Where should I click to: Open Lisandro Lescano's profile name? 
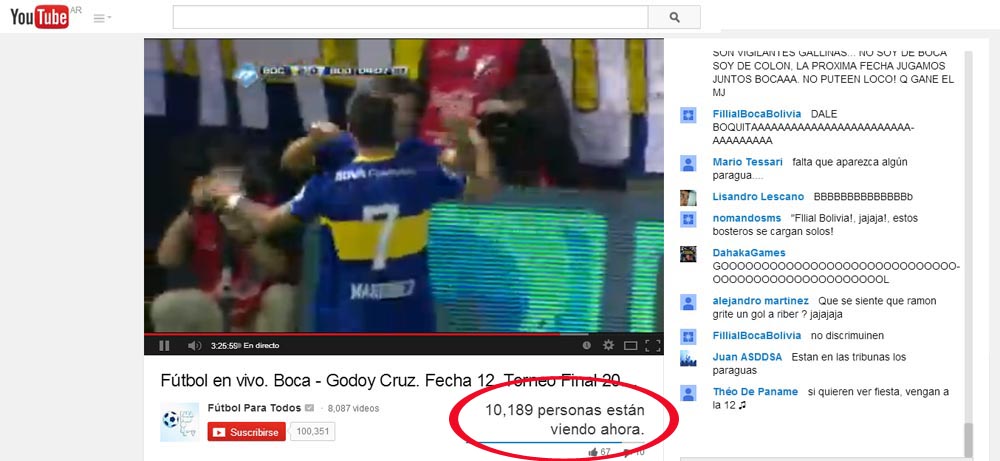(758, 196)
